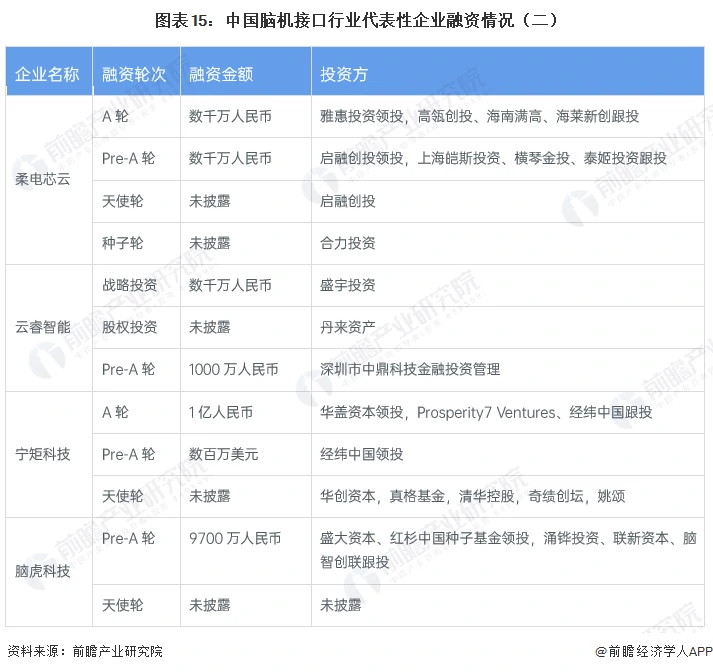Viewport: 713px width, 672px height.
Task: Select the 脑虎科技 company cell
Action: [x=43, y=571]
